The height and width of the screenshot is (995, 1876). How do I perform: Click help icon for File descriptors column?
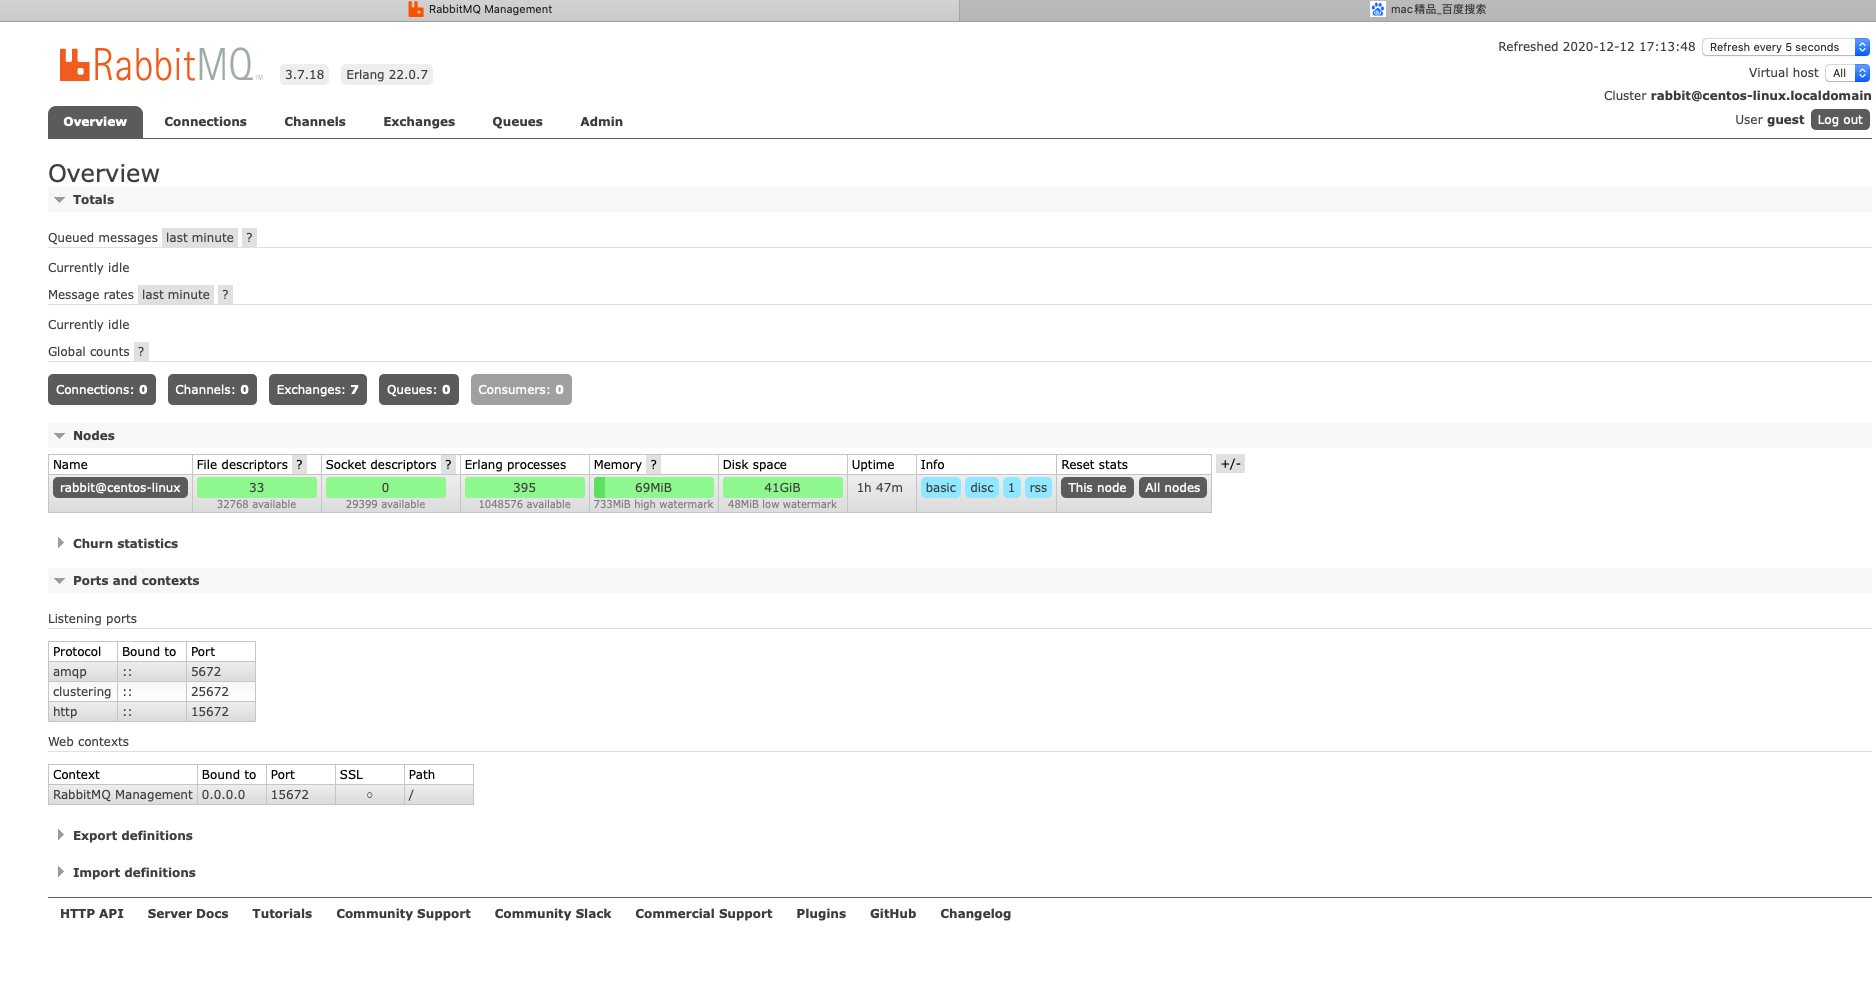click(x=299, y=465)
